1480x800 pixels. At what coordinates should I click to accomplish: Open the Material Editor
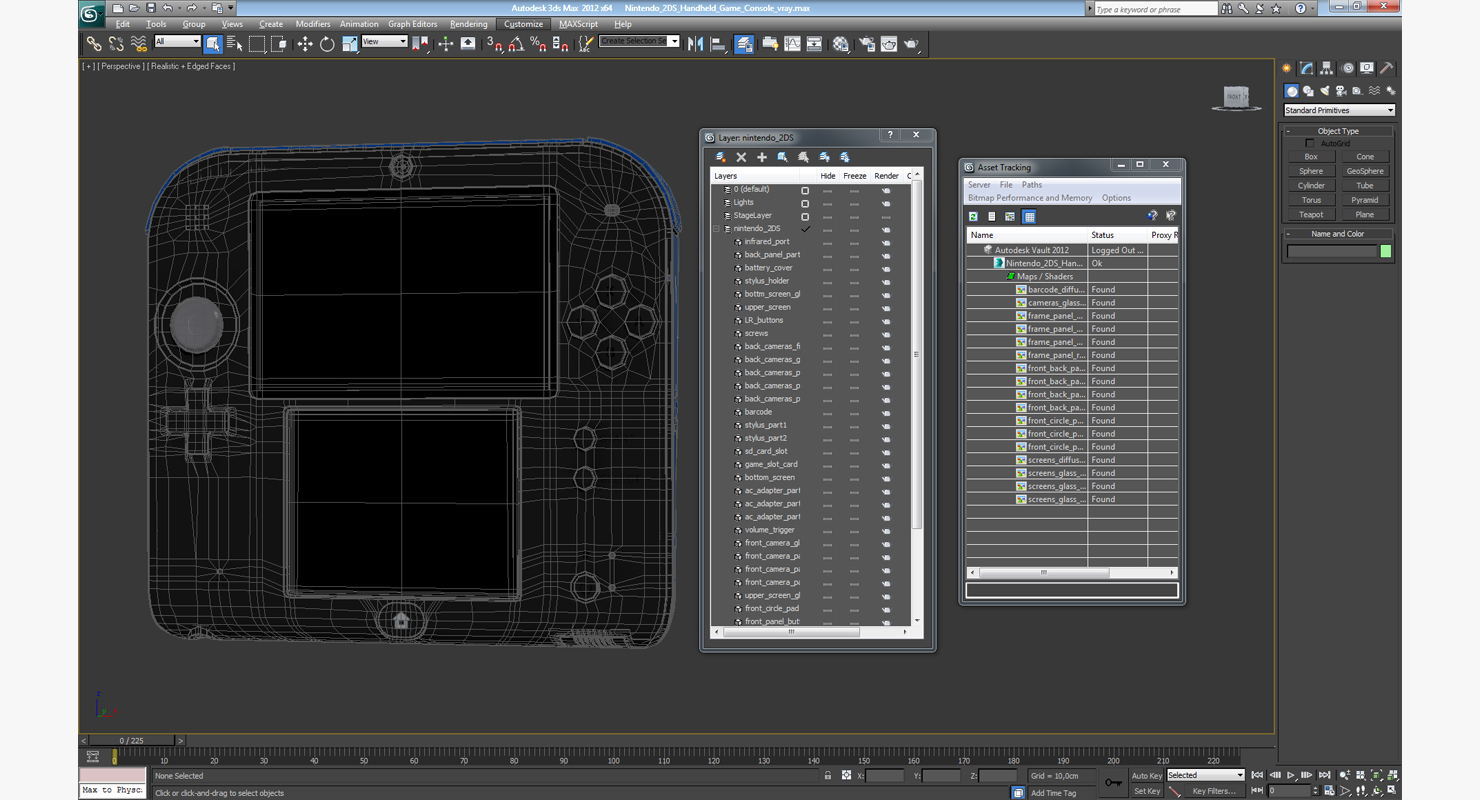click(x=841, y=44)
